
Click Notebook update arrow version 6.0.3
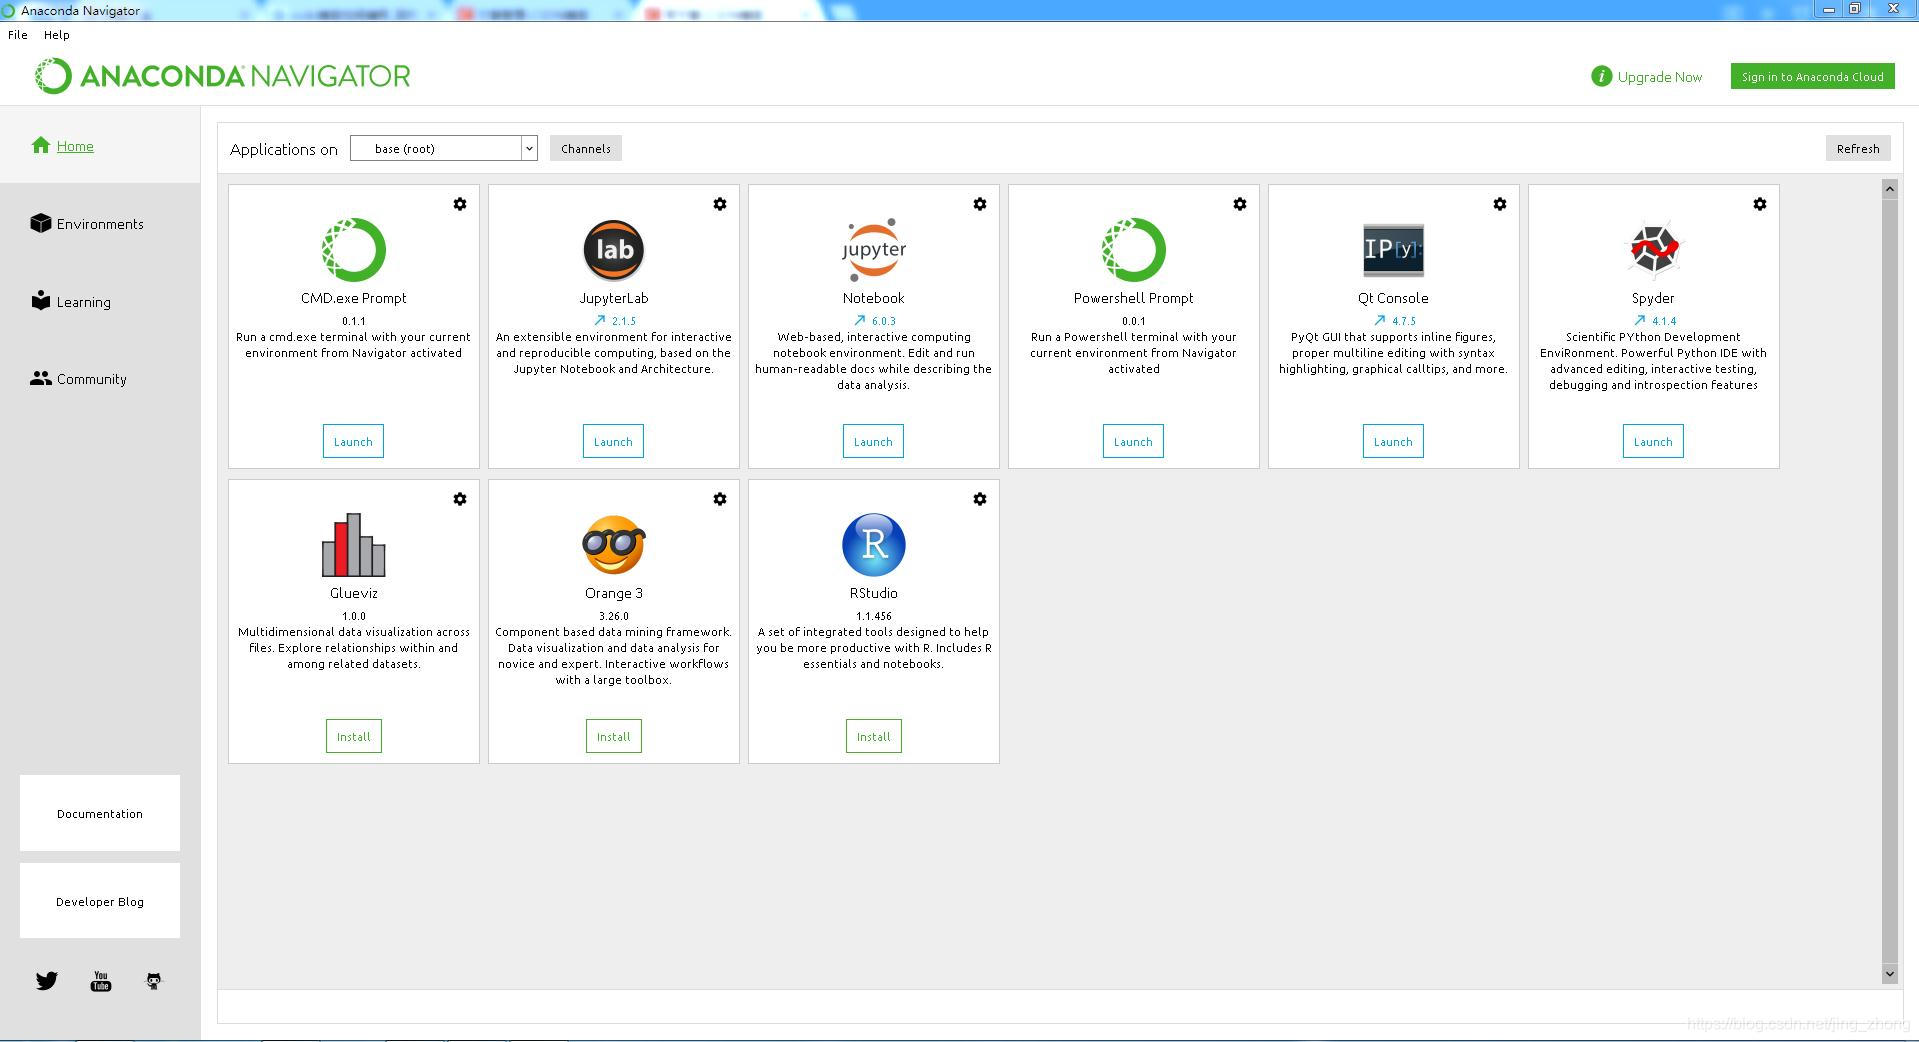[875, 321]
